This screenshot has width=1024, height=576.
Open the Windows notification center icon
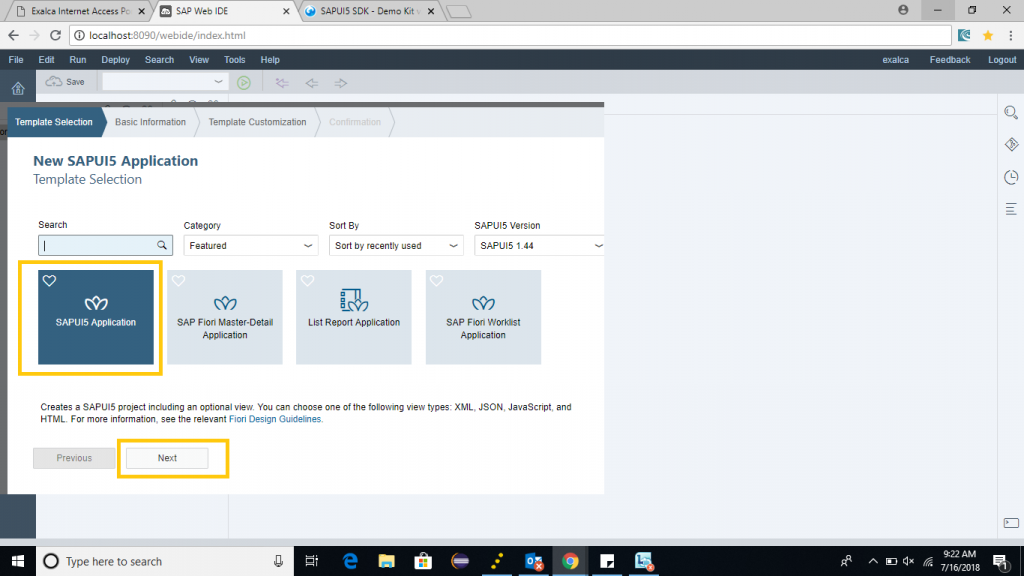[1000, 561]
